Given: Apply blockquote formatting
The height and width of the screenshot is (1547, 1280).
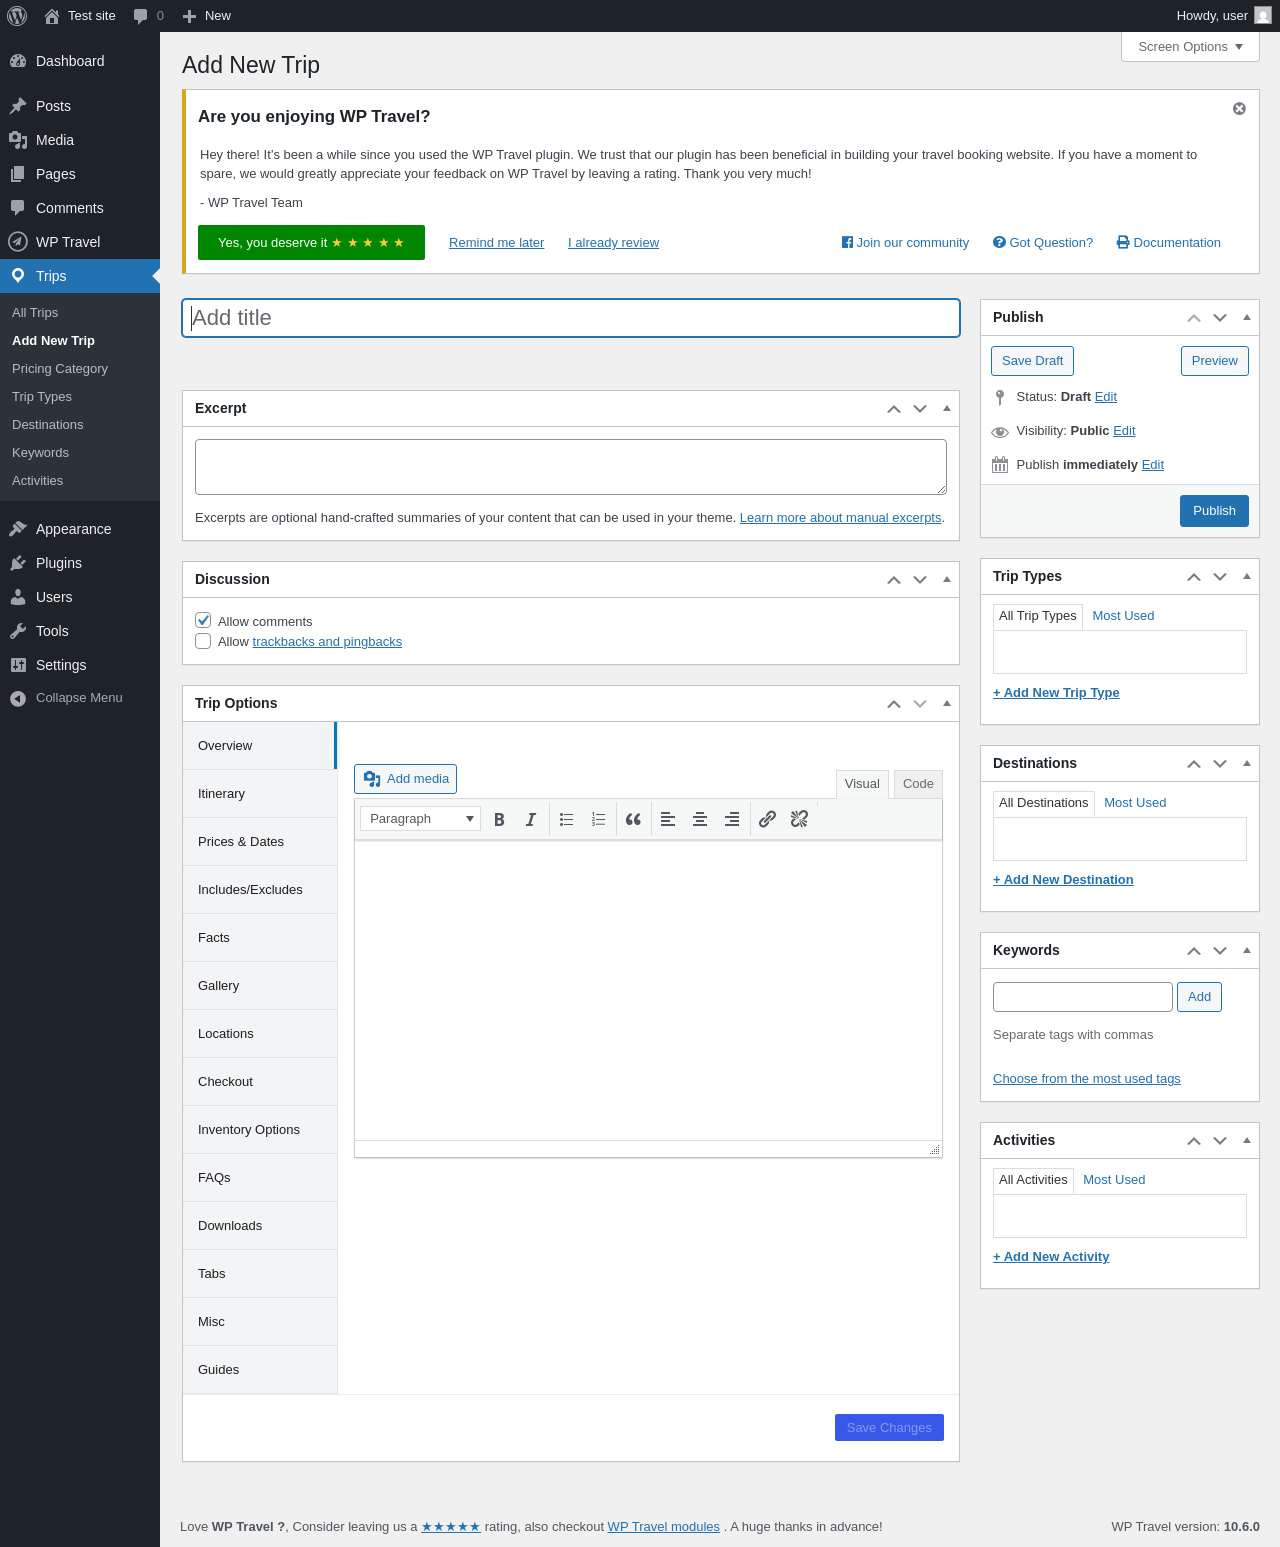Looking at the screenshot, I should 633,819.
